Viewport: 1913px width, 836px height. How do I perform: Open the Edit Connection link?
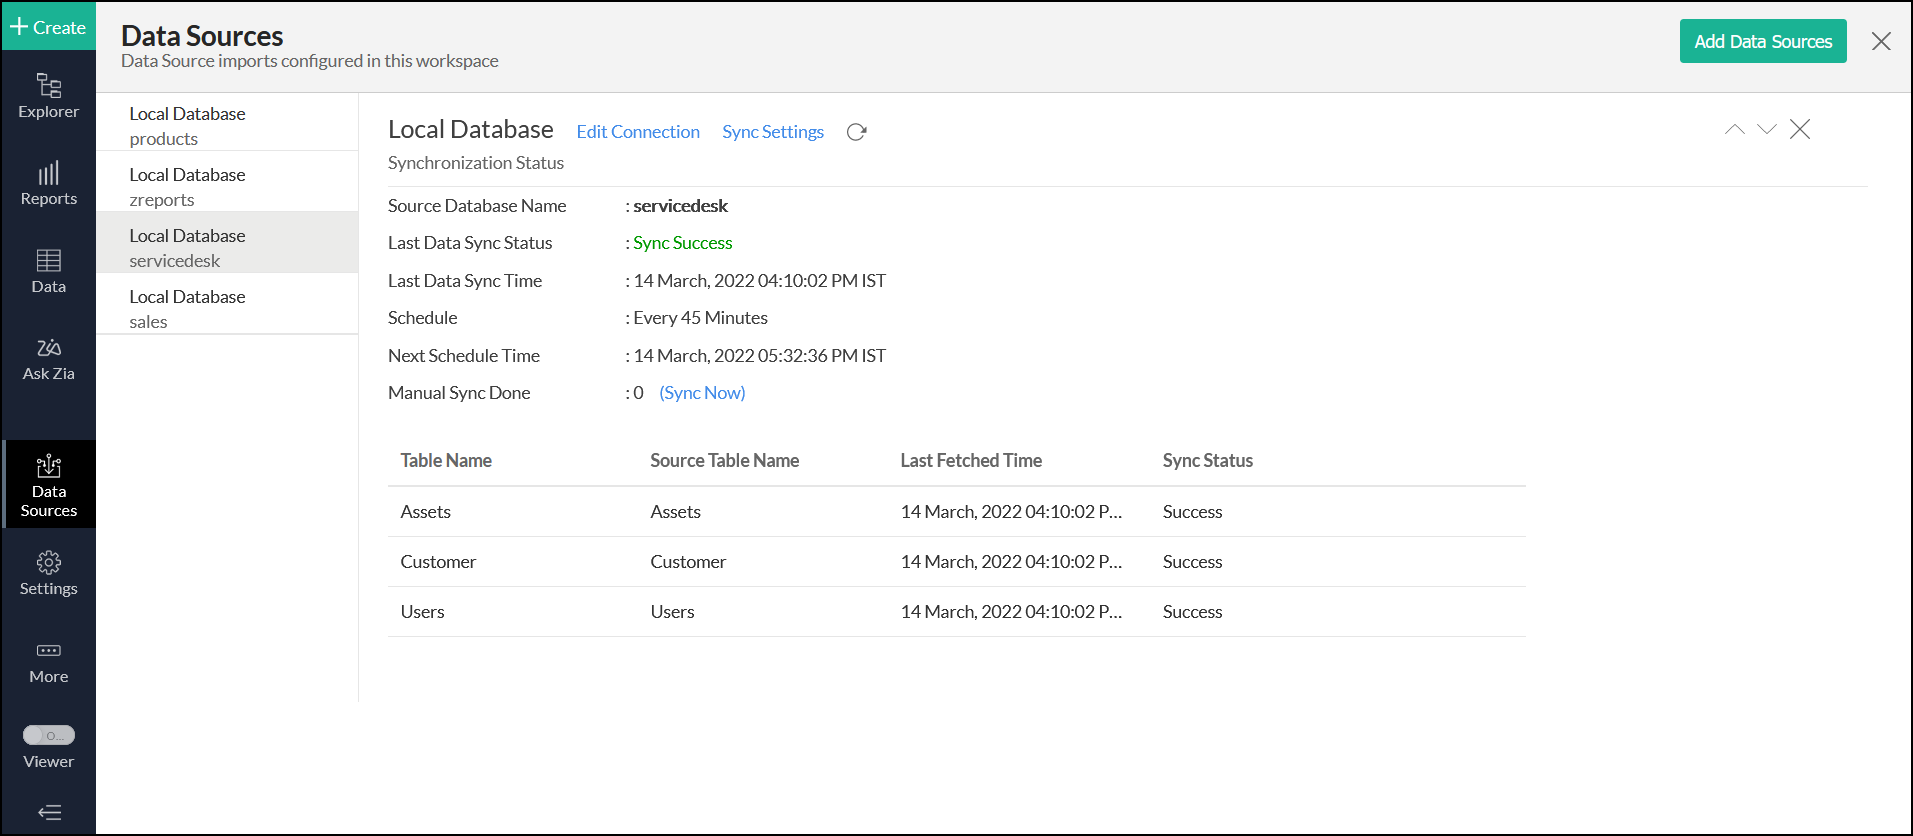pos(638,132)
